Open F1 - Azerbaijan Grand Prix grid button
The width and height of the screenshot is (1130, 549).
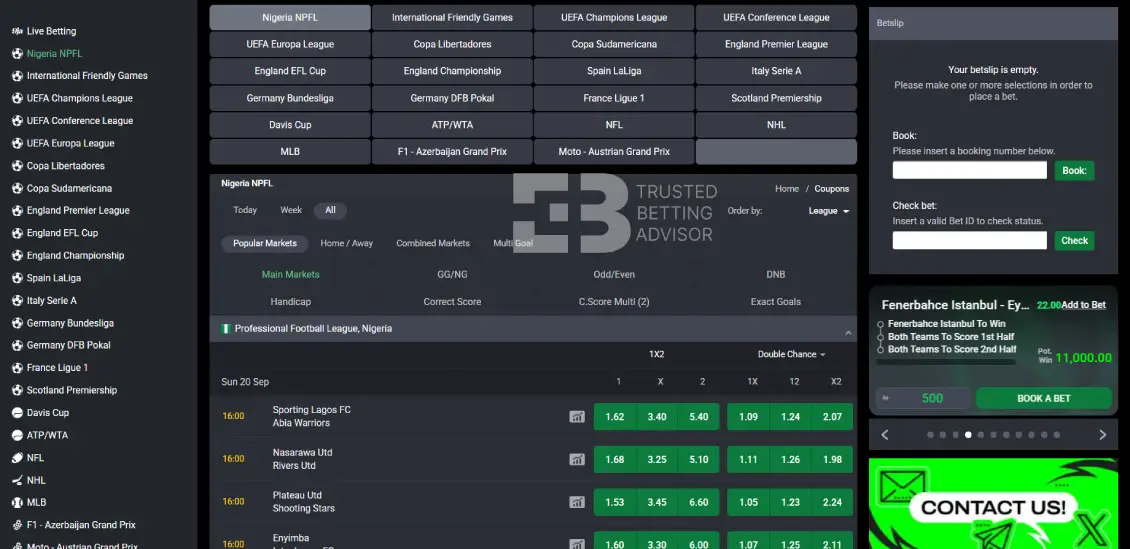click(452, 152)
